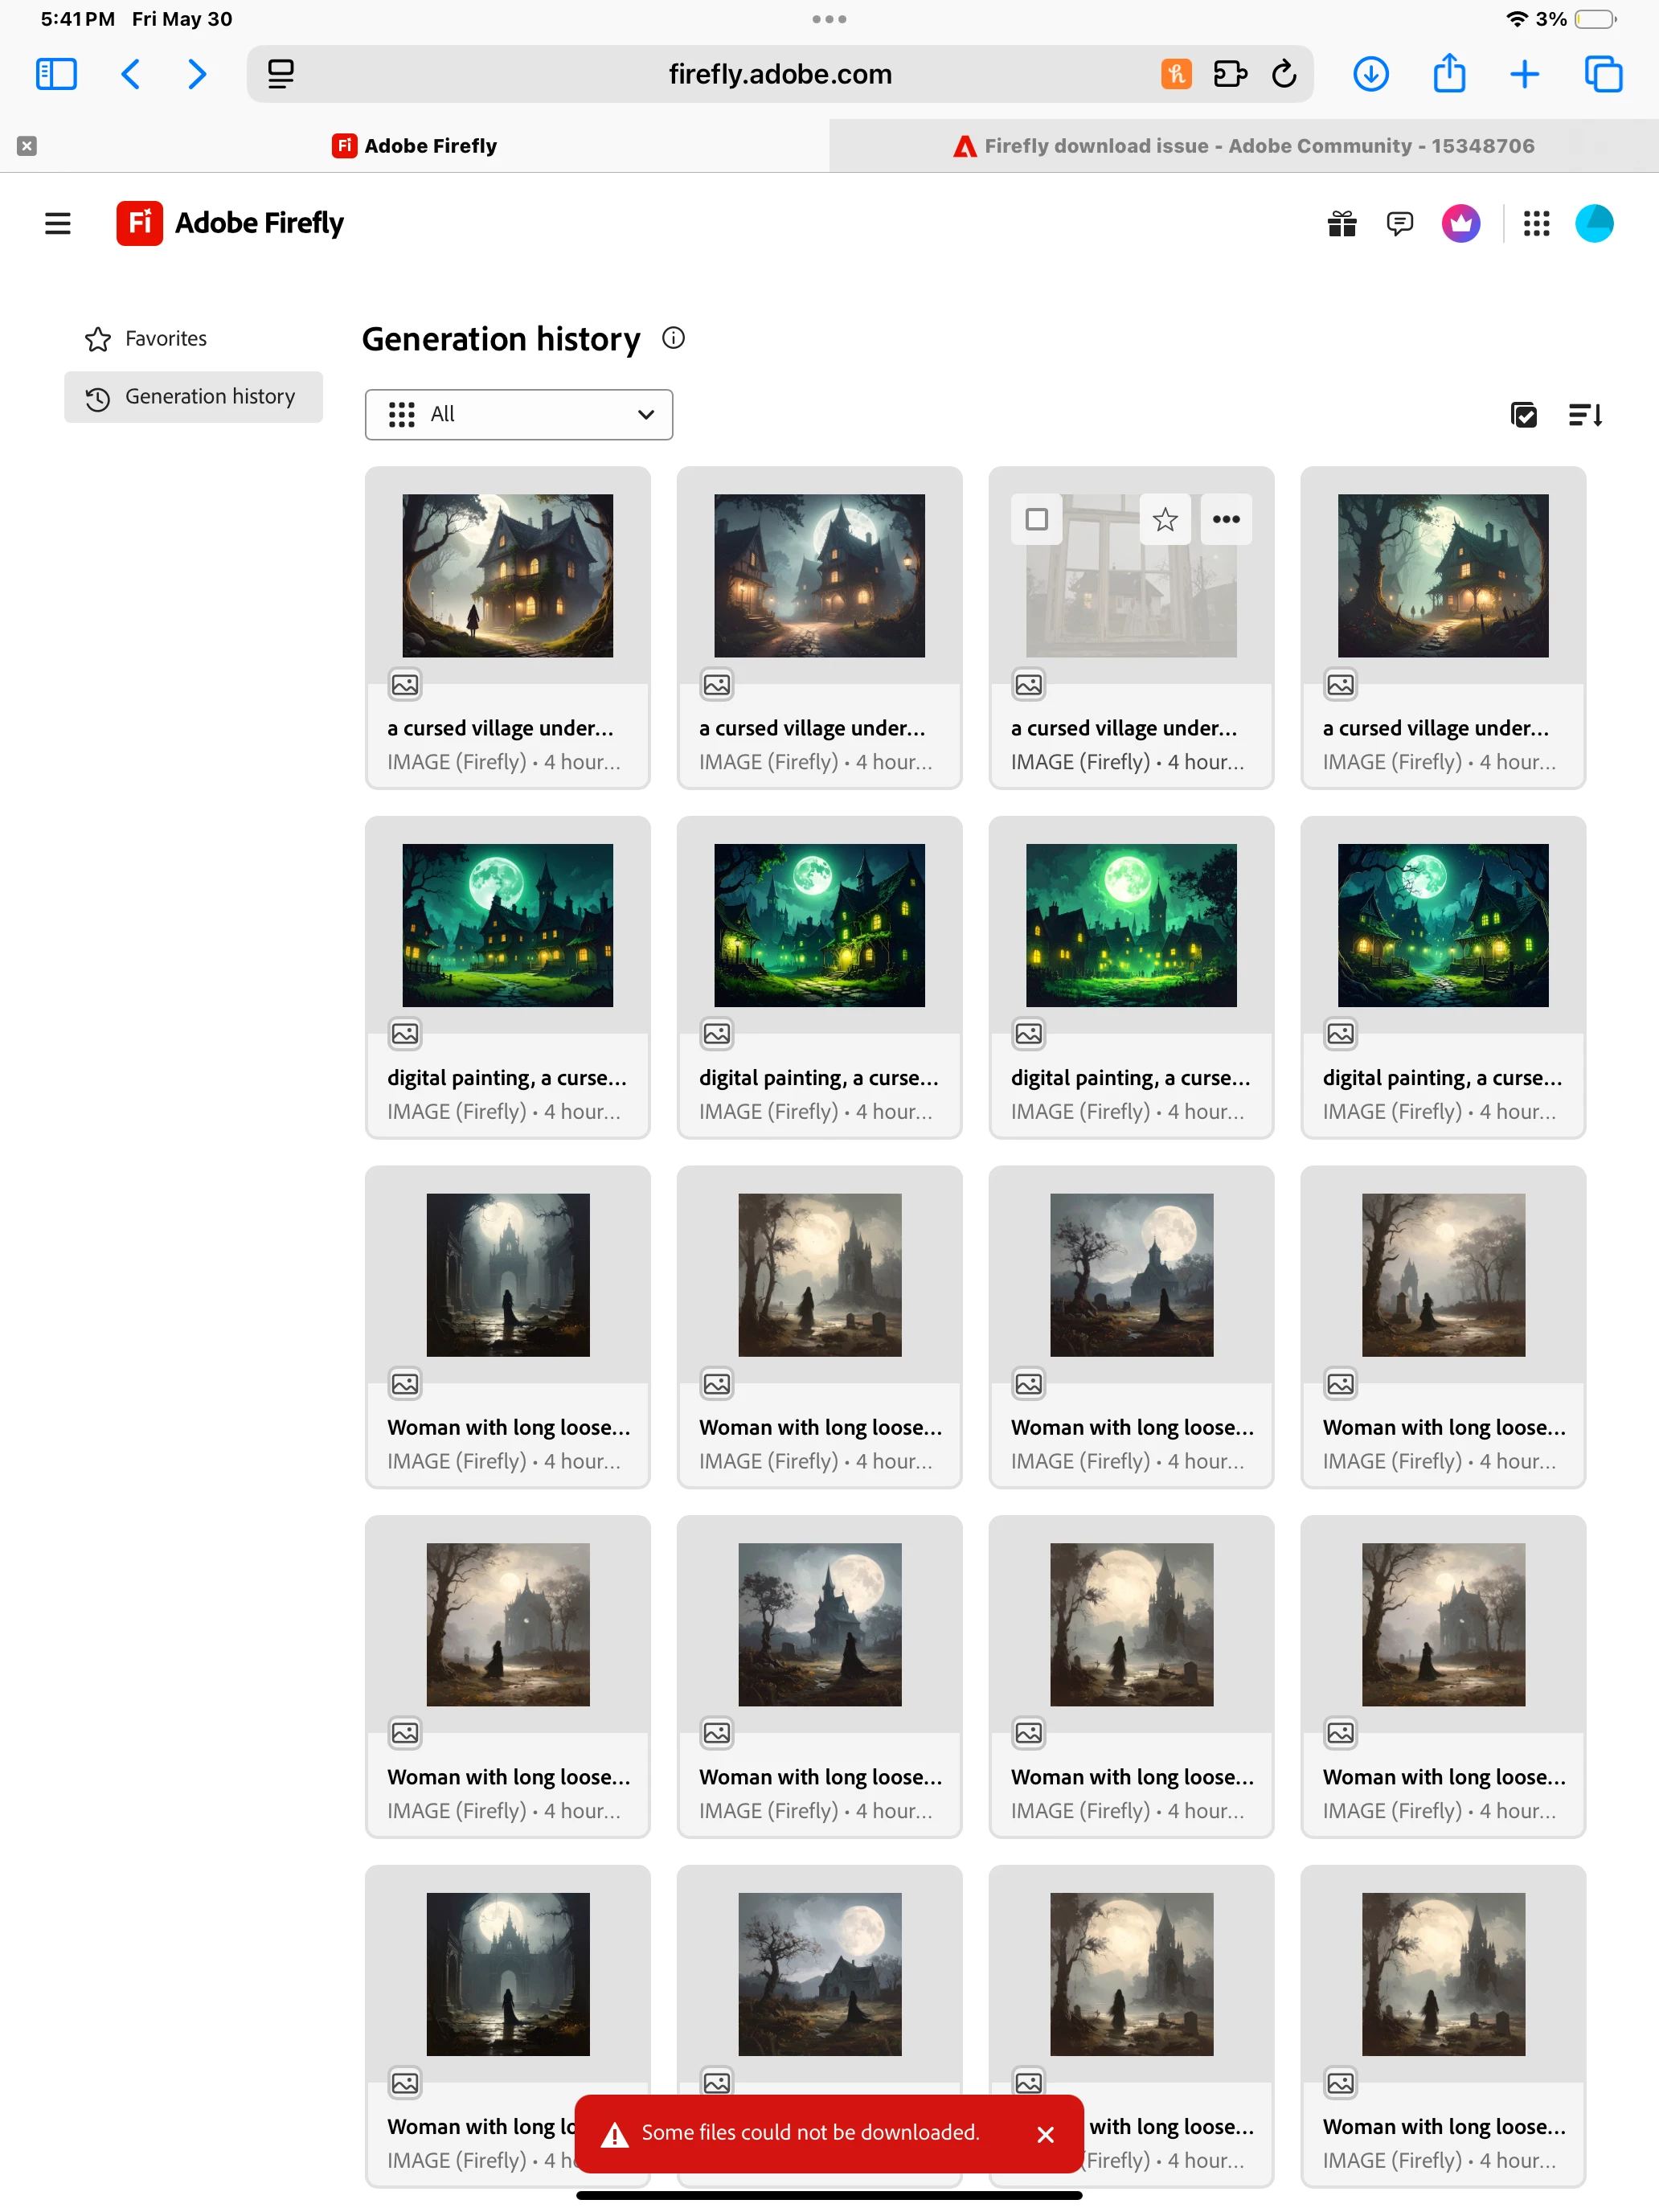Toggle select-multiple mode icon

1523,415
